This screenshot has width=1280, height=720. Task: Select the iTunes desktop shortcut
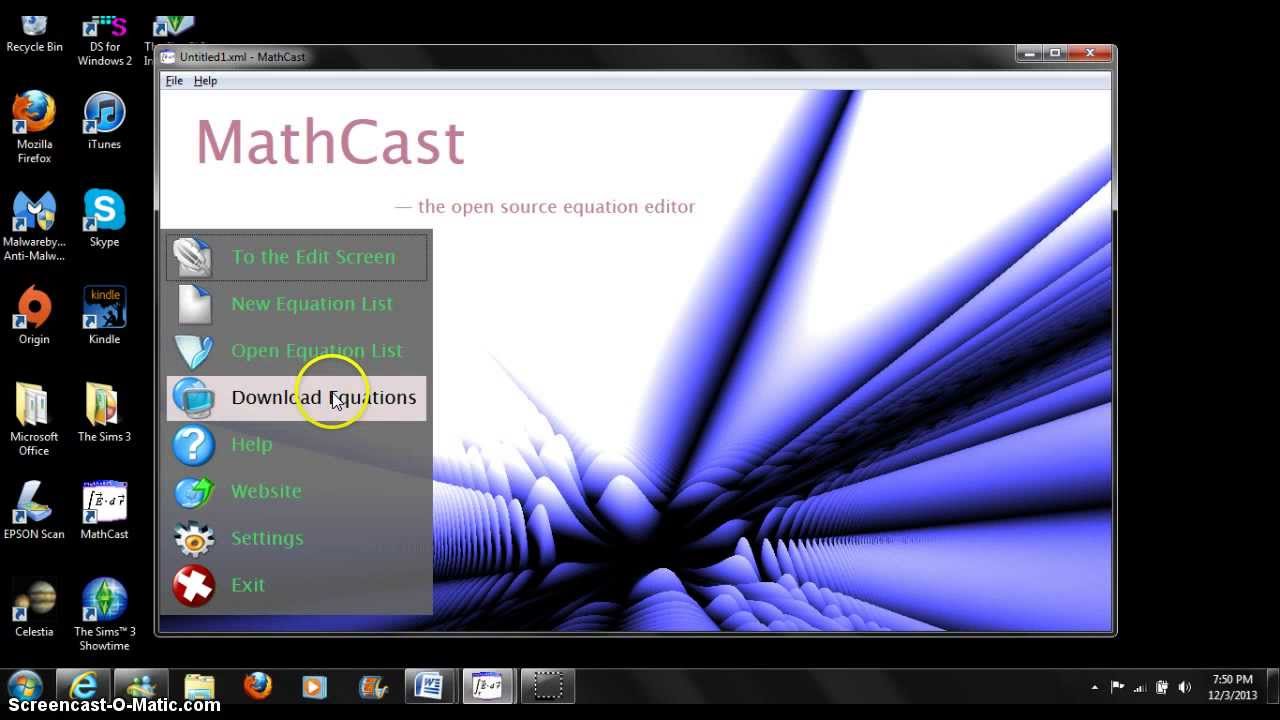[x=104, y=121]
